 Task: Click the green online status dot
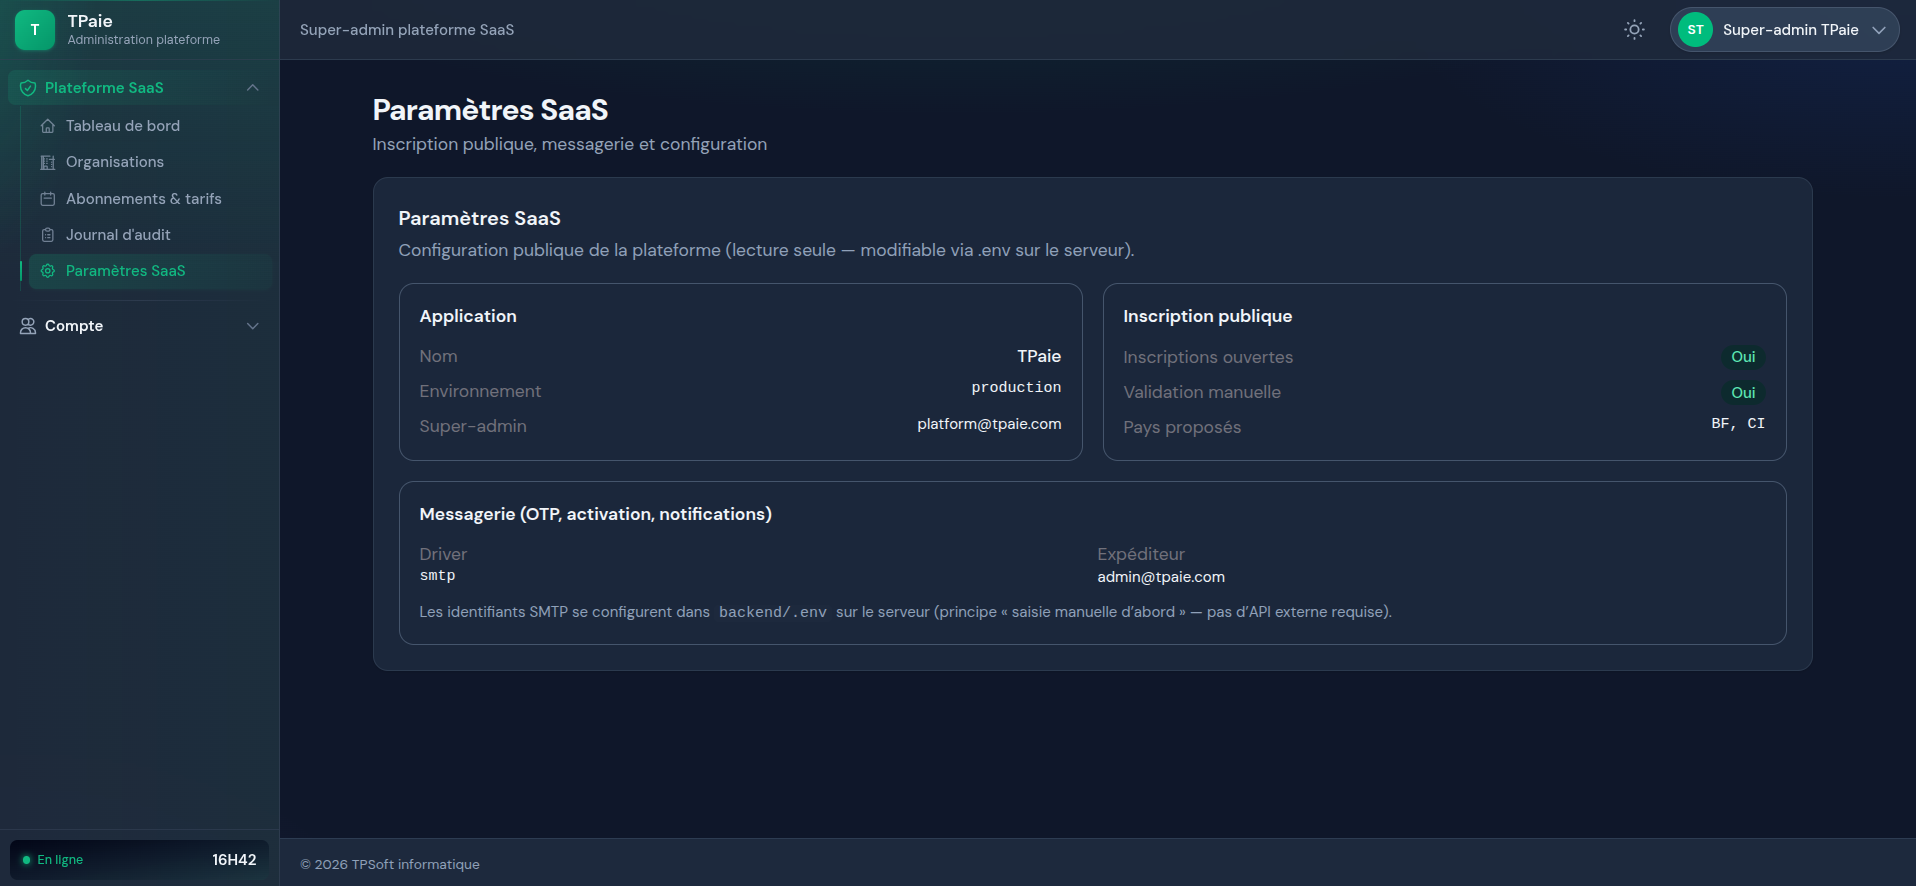(26, 860)
